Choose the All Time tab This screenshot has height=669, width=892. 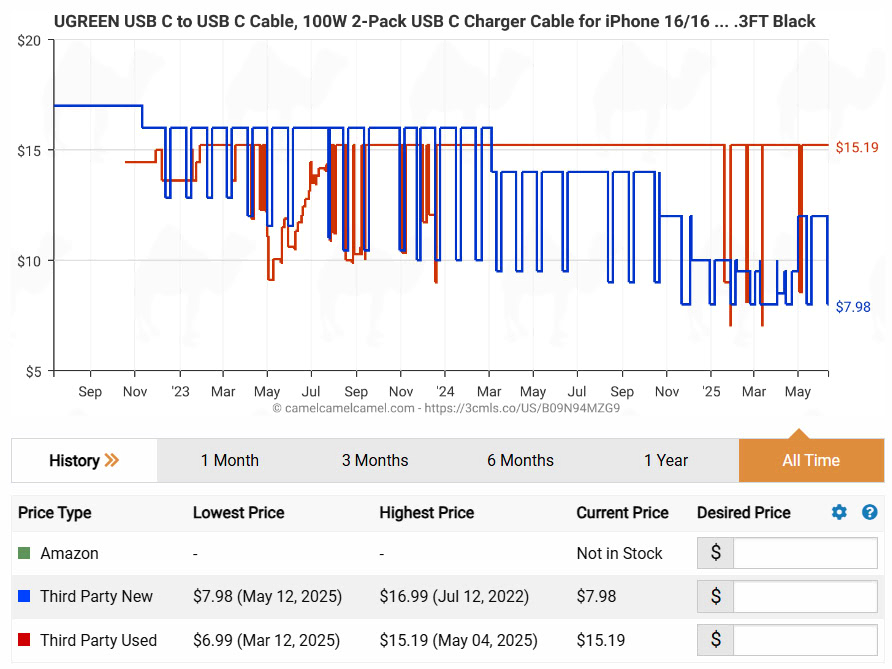click(x=811, y=460)
